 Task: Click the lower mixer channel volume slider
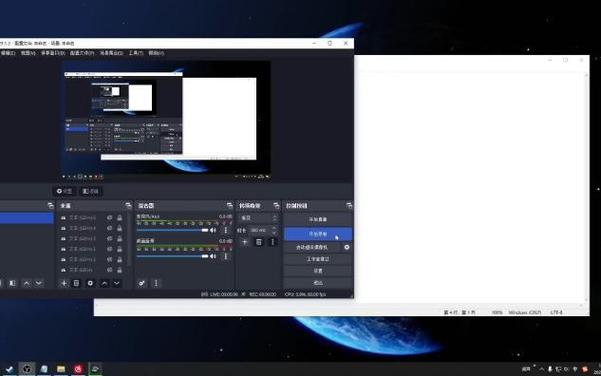click(172, 256)
